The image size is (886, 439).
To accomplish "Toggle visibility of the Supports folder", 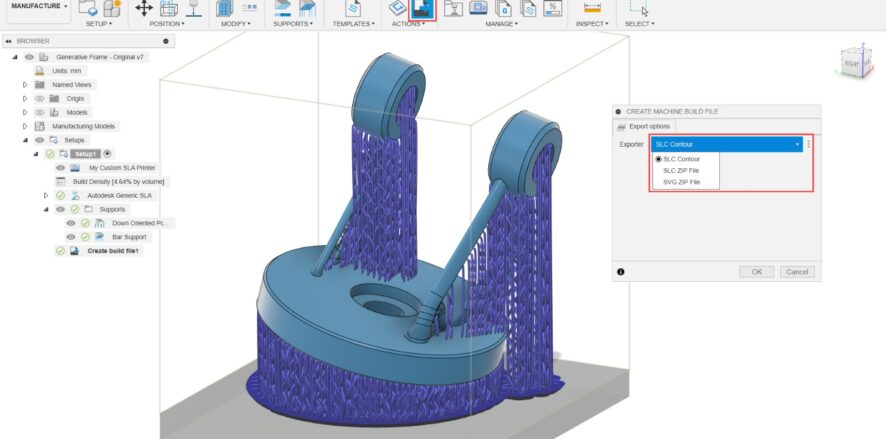I will pos(60,209).
